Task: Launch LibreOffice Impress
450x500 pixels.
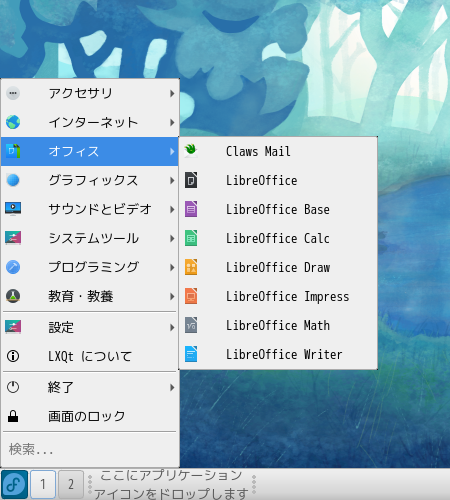Action: click(278, 296)
